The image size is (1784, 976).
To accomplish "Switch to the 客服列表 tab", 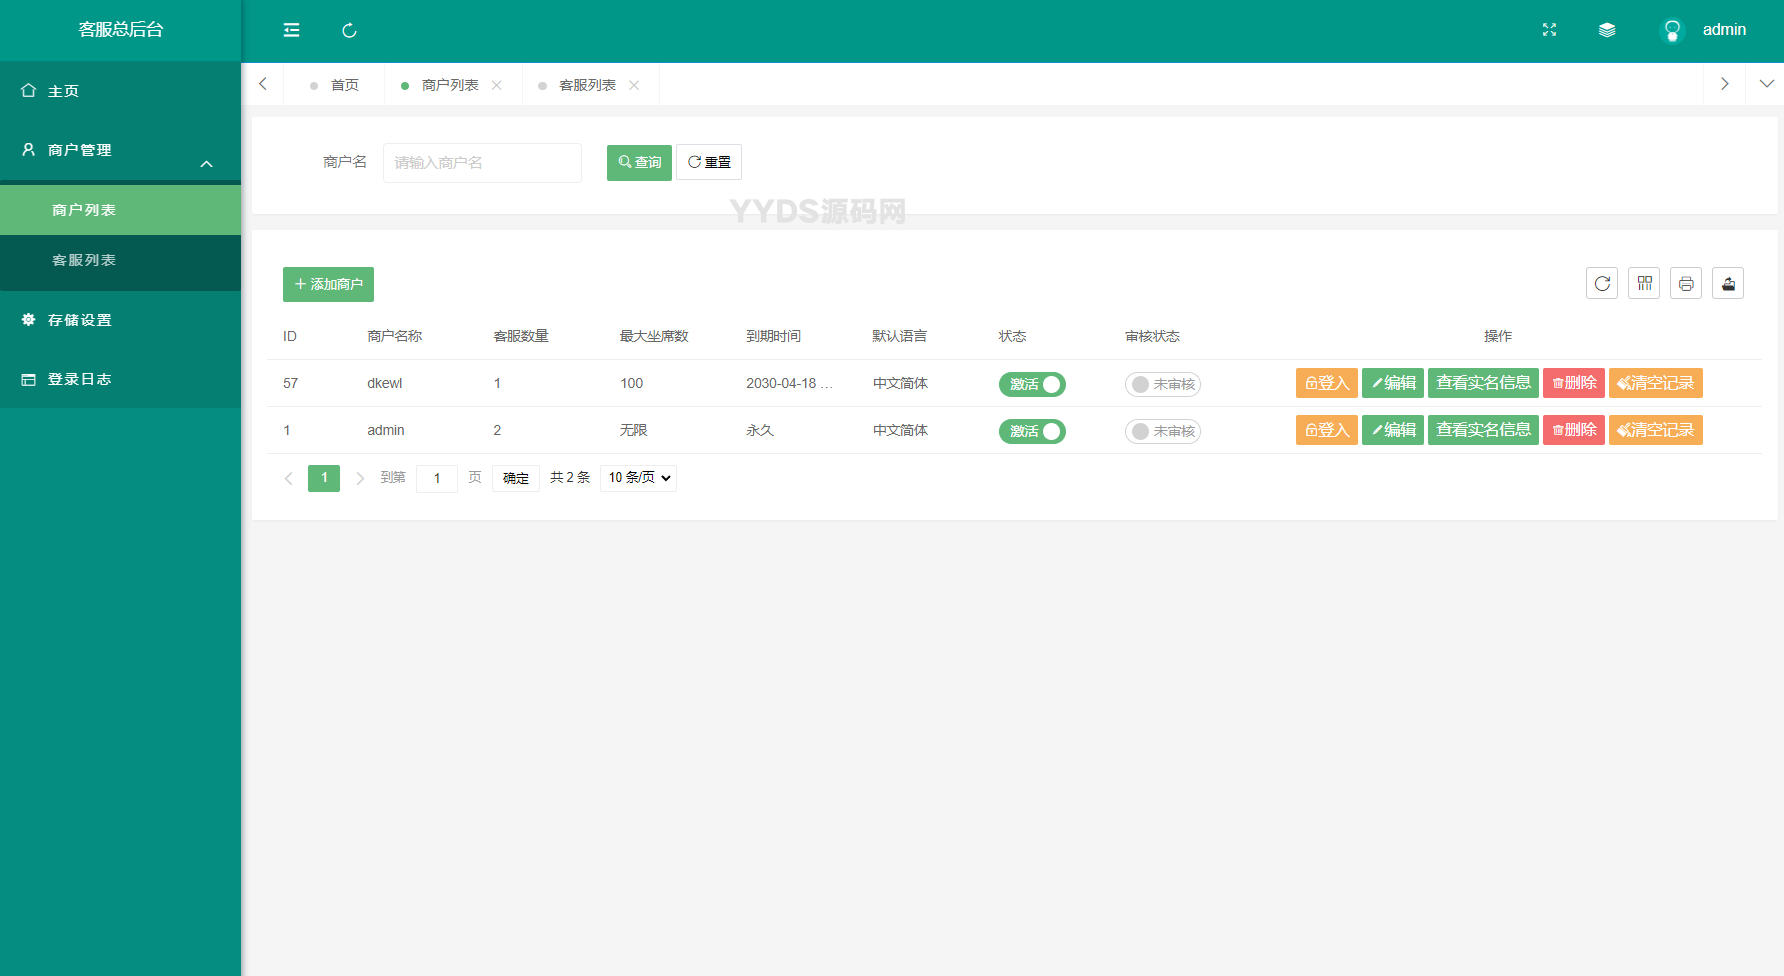I will [586, 85].
